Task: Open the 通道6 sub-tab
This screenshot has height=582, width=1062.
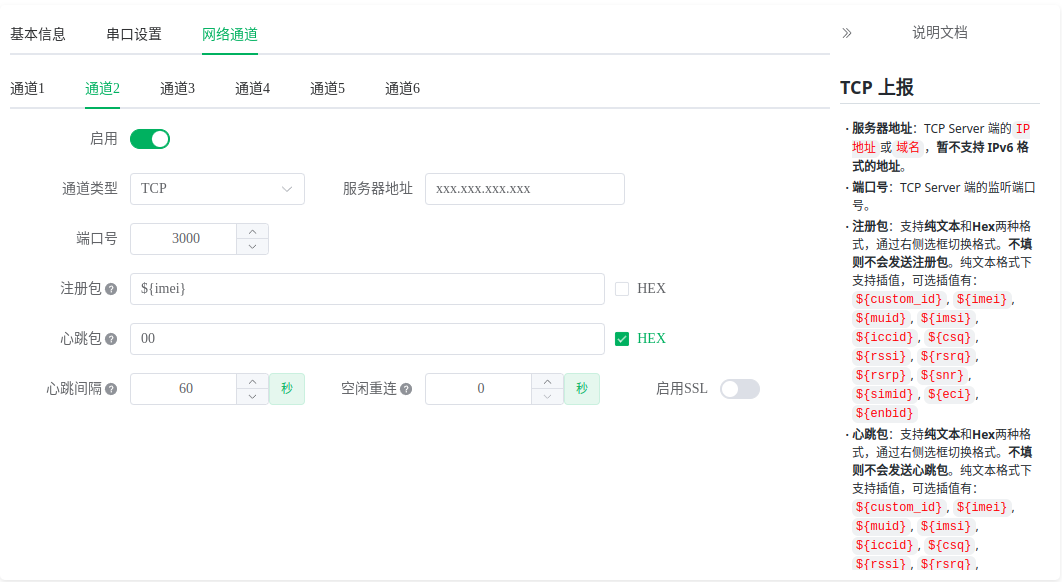Action: coord(402,88)
